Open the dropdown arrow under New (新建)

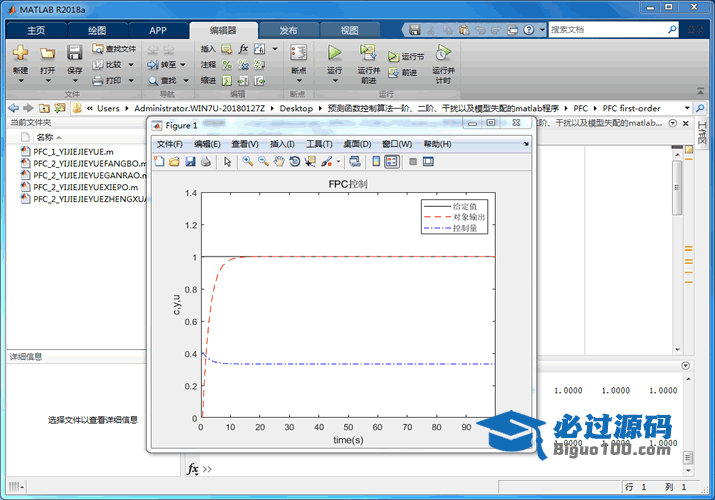tap(21, 81)
